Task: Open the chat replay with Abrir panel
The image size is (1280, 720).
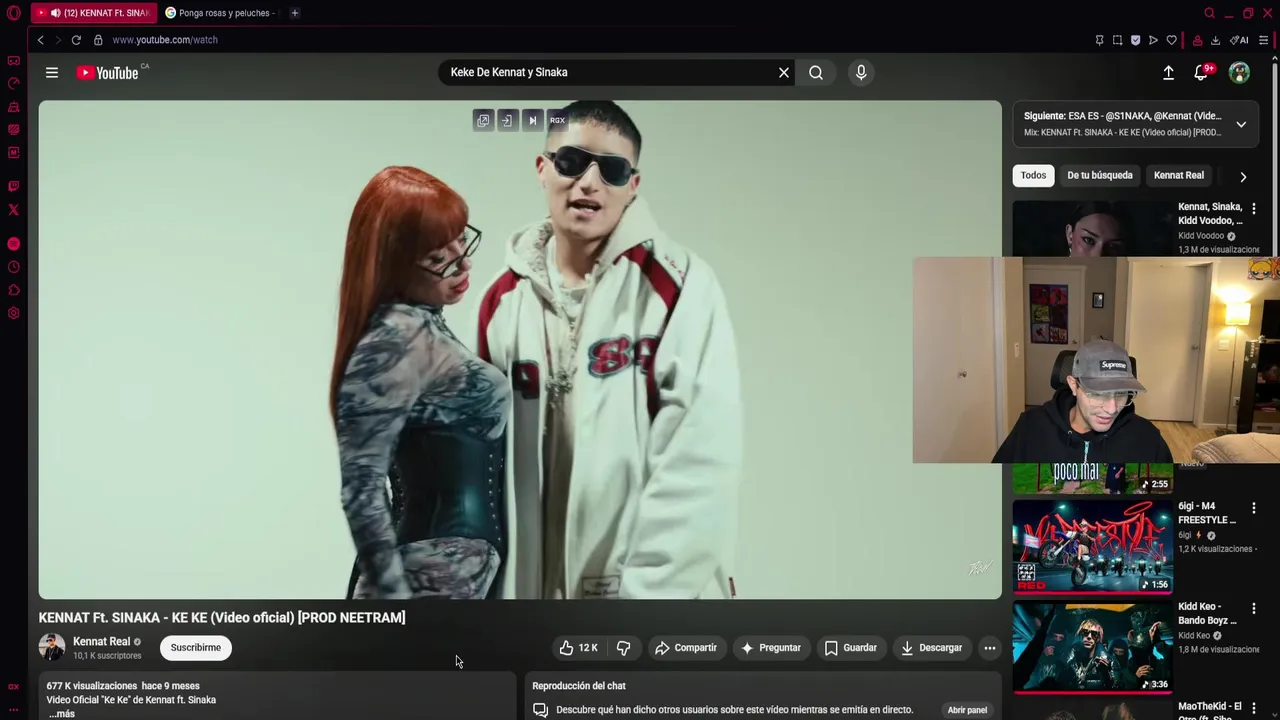Action: pos(967,710)
